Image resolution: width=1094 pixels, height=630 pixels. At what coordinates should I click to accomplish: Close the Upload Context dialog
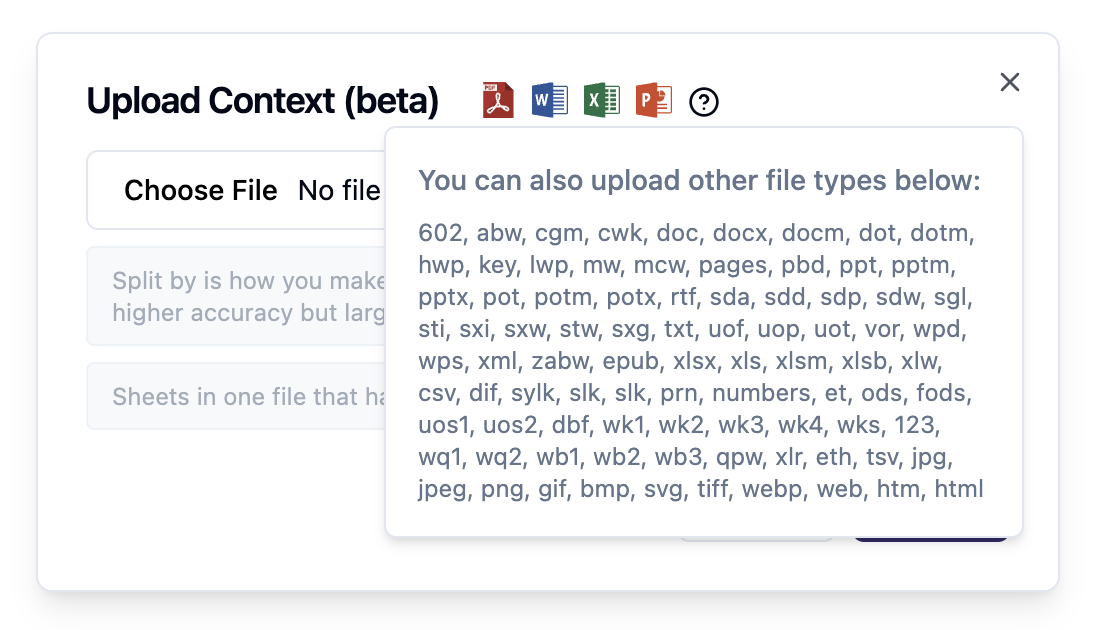[1010, 82]
